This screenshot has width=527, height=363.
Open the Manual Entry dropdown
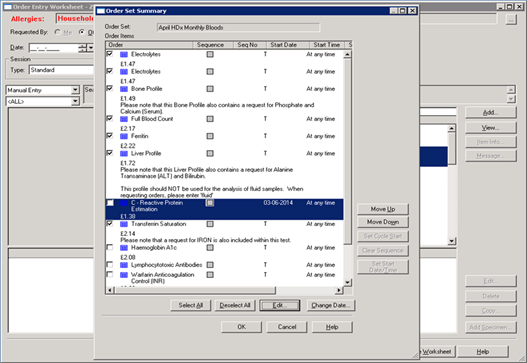[75, 90]
